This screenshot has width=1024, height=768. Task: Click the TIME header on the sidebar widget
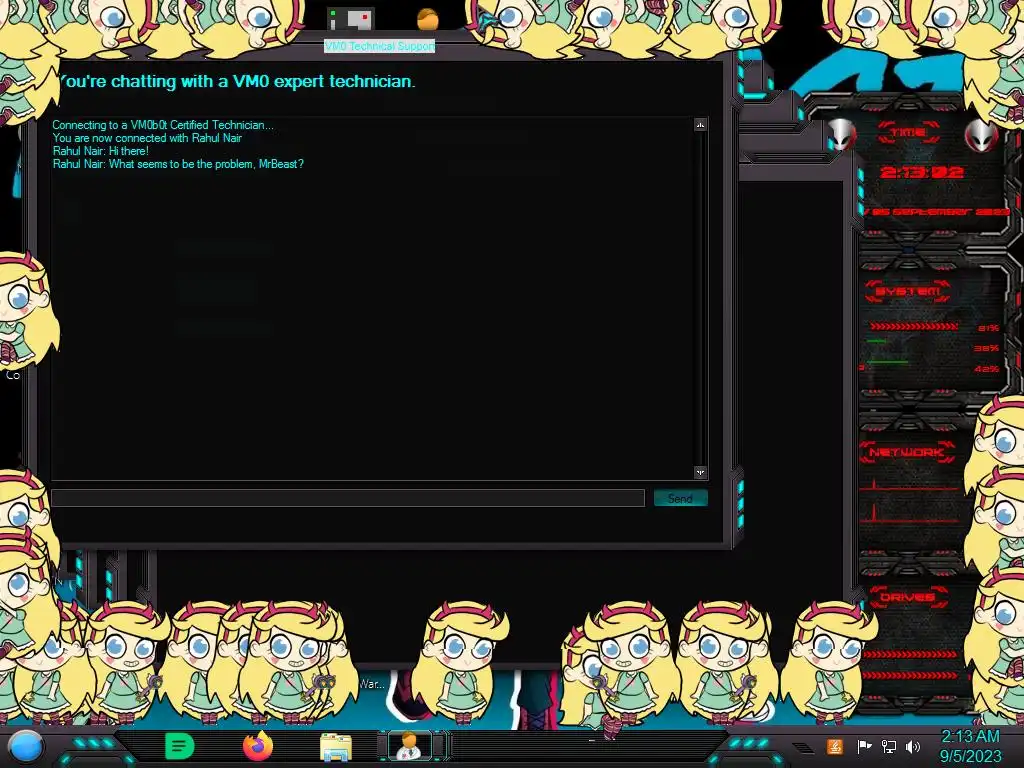point(908,133)
